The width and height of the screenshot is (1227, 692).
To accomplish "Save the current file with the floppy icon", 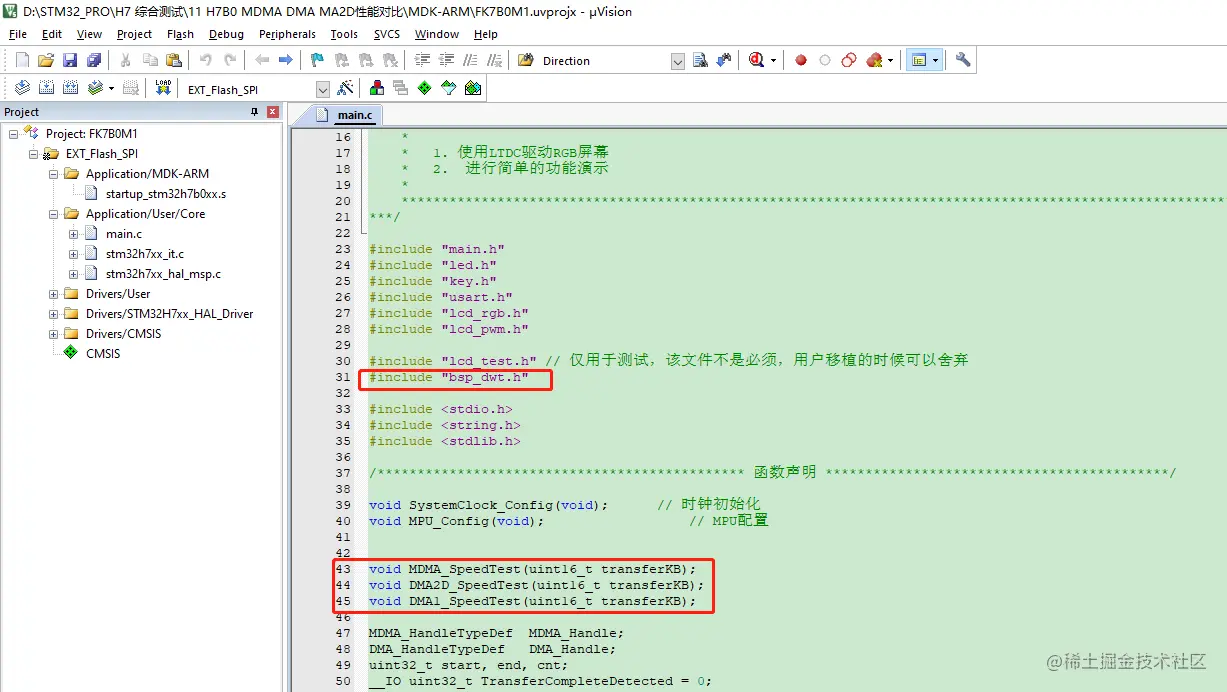I will 69,60.
